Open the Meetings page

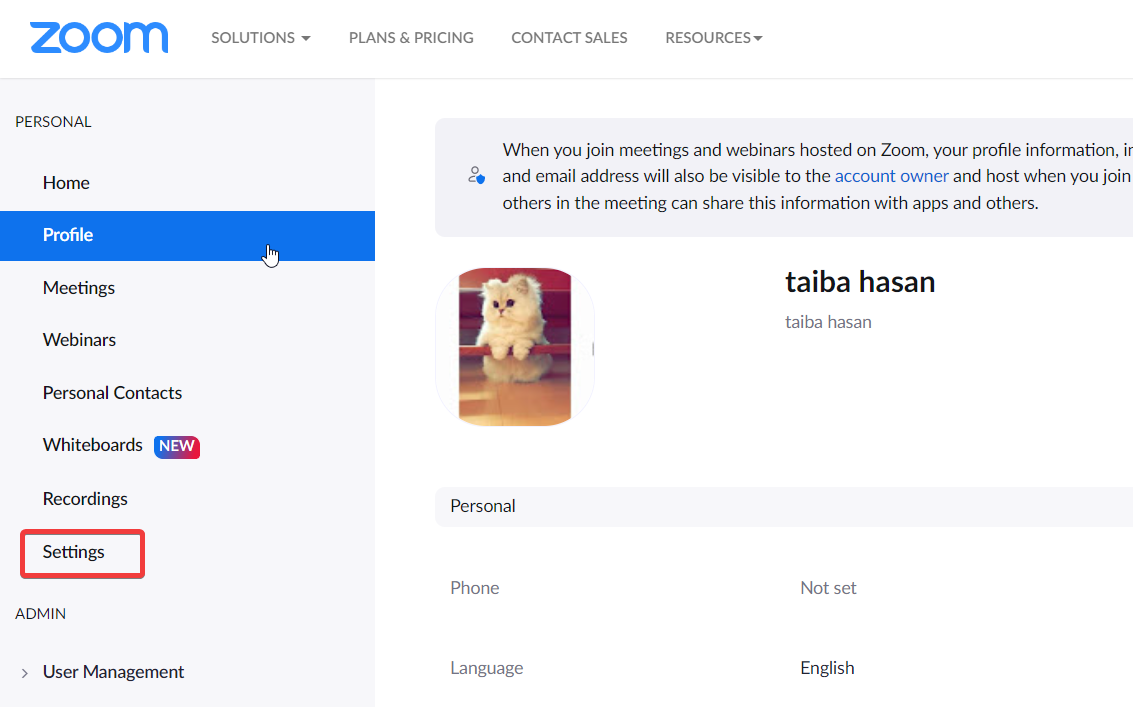pos(79,288)
